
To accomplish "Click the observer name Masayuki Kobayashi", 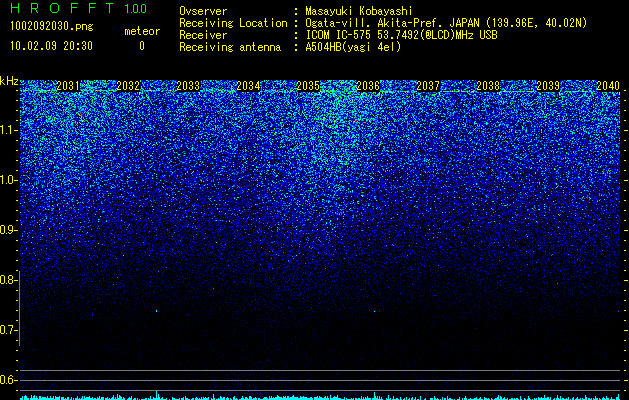I will coord(359,11).
